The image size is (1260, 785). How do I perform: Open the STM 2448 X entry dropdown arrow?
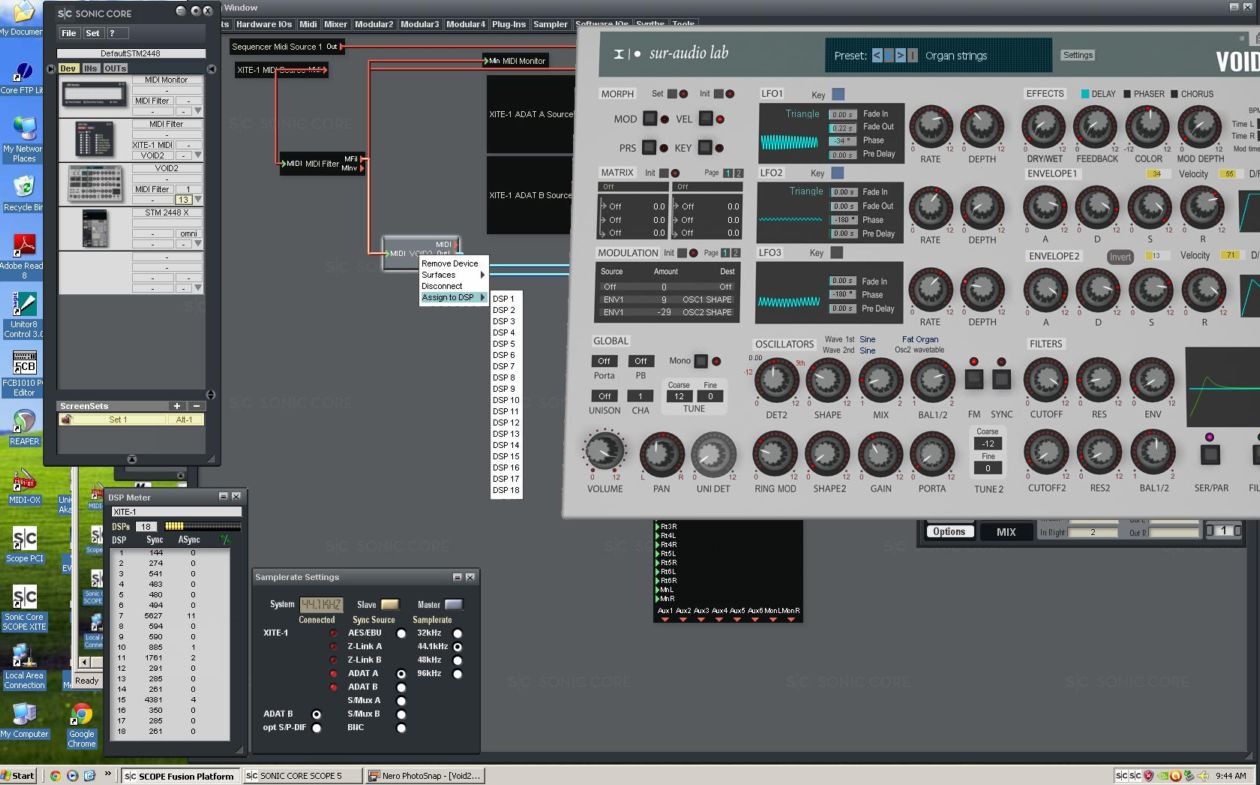(x=198, y=243)
